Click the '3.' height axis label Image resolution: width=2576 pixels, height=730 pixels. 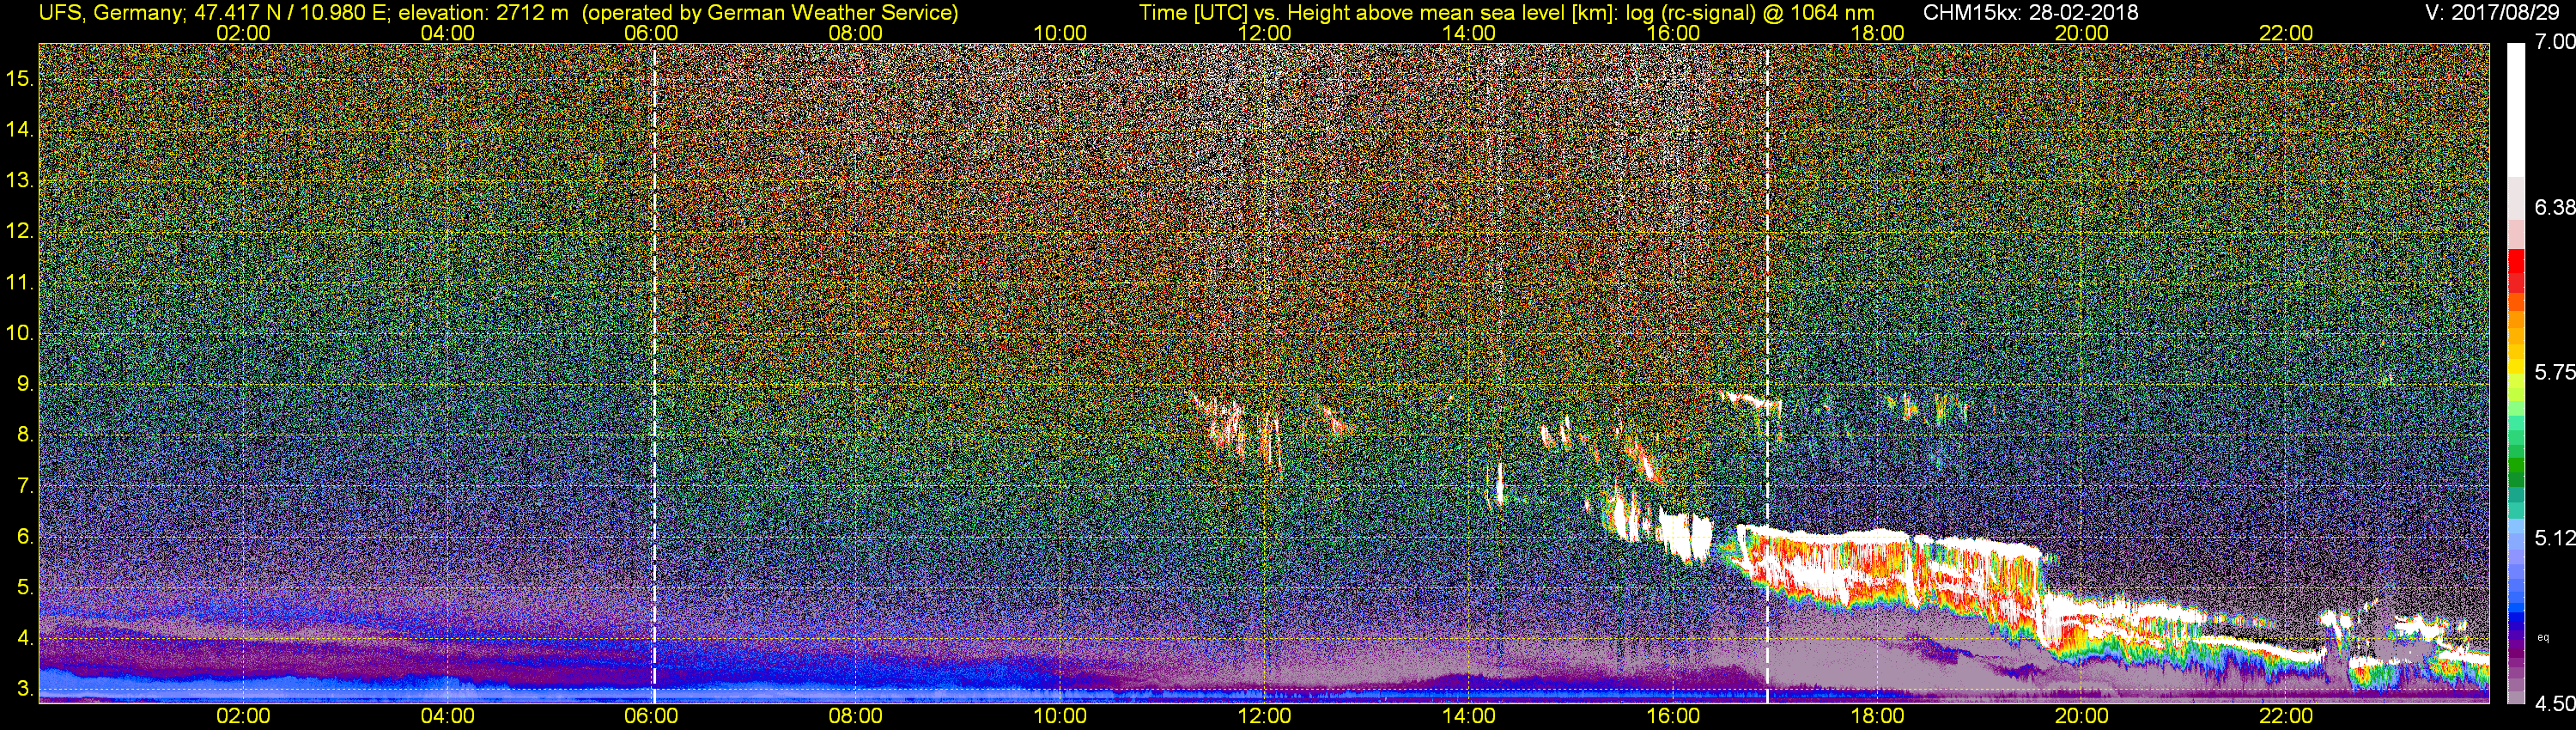(25, 689)
